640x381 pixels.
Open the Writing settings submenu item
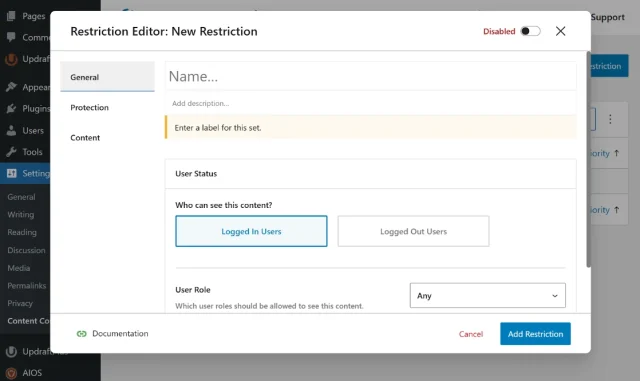(20, 214)
